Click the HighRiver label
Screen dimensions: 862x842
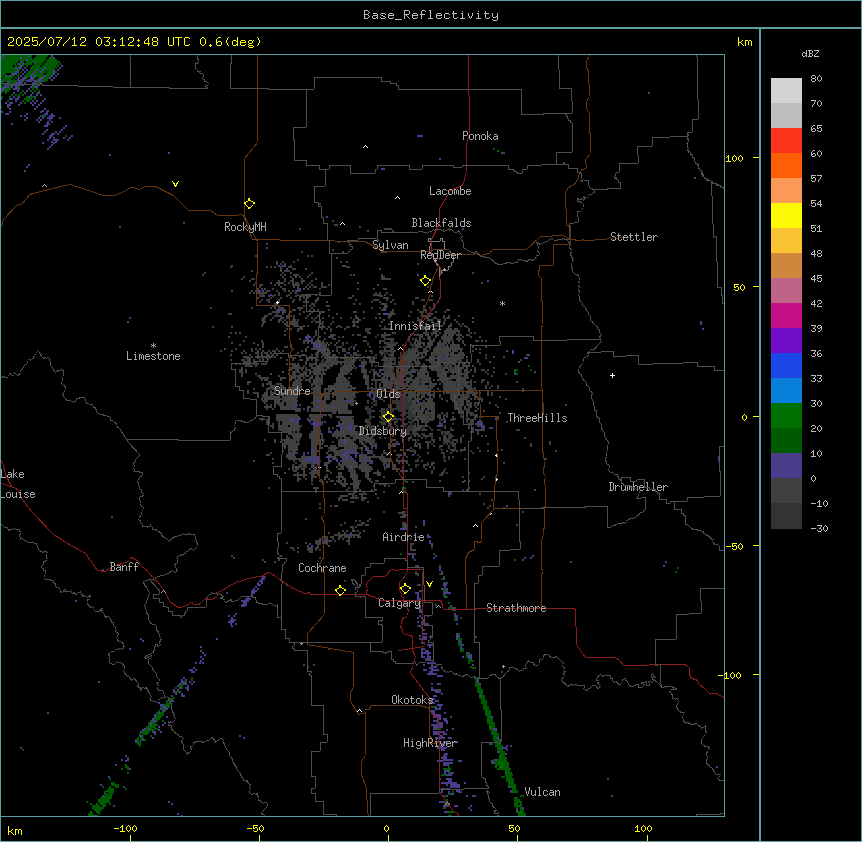430,743
